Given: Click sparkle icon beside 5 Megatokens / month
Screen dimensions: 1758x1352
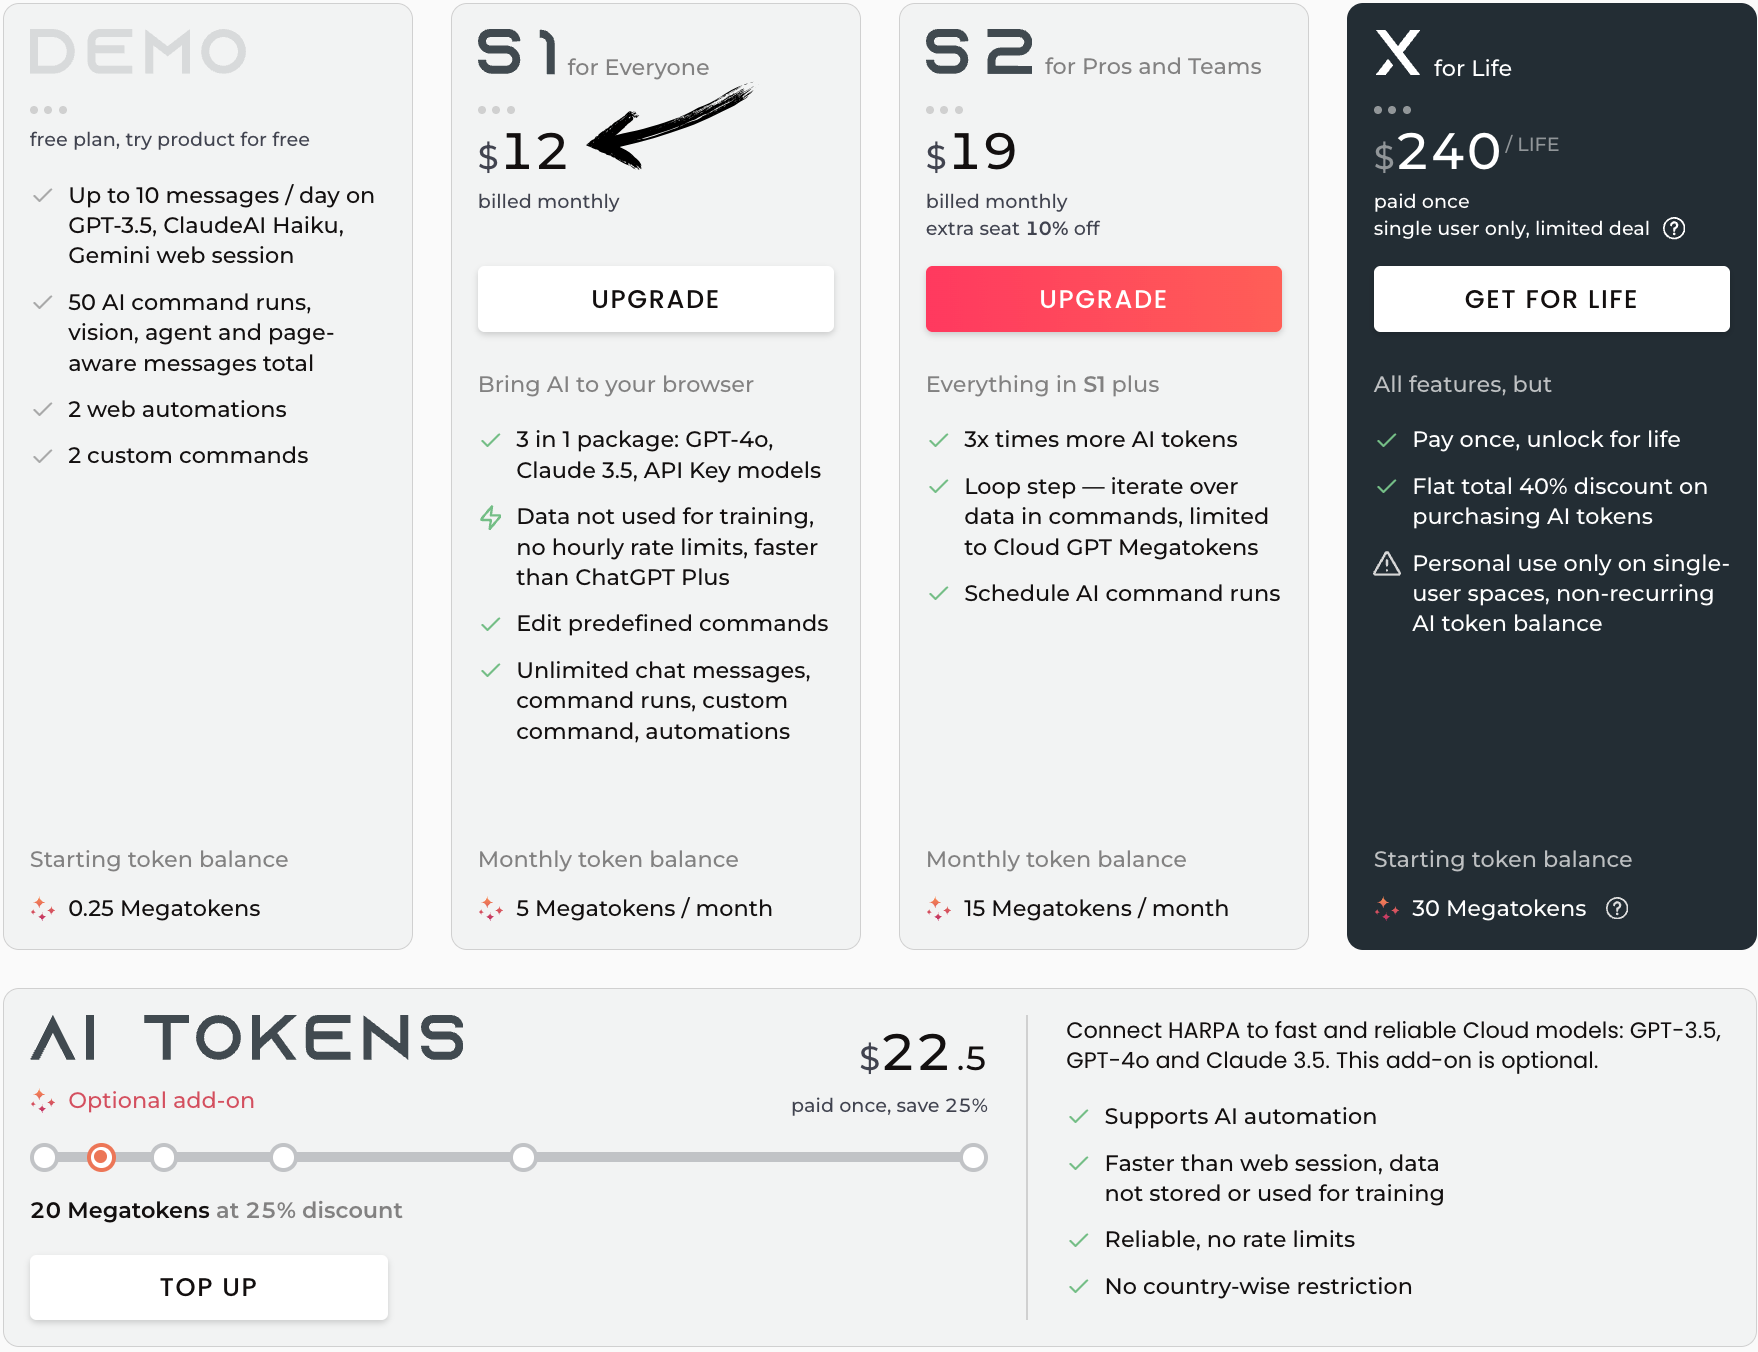Looking at the screenshot, I should (490, 908).
